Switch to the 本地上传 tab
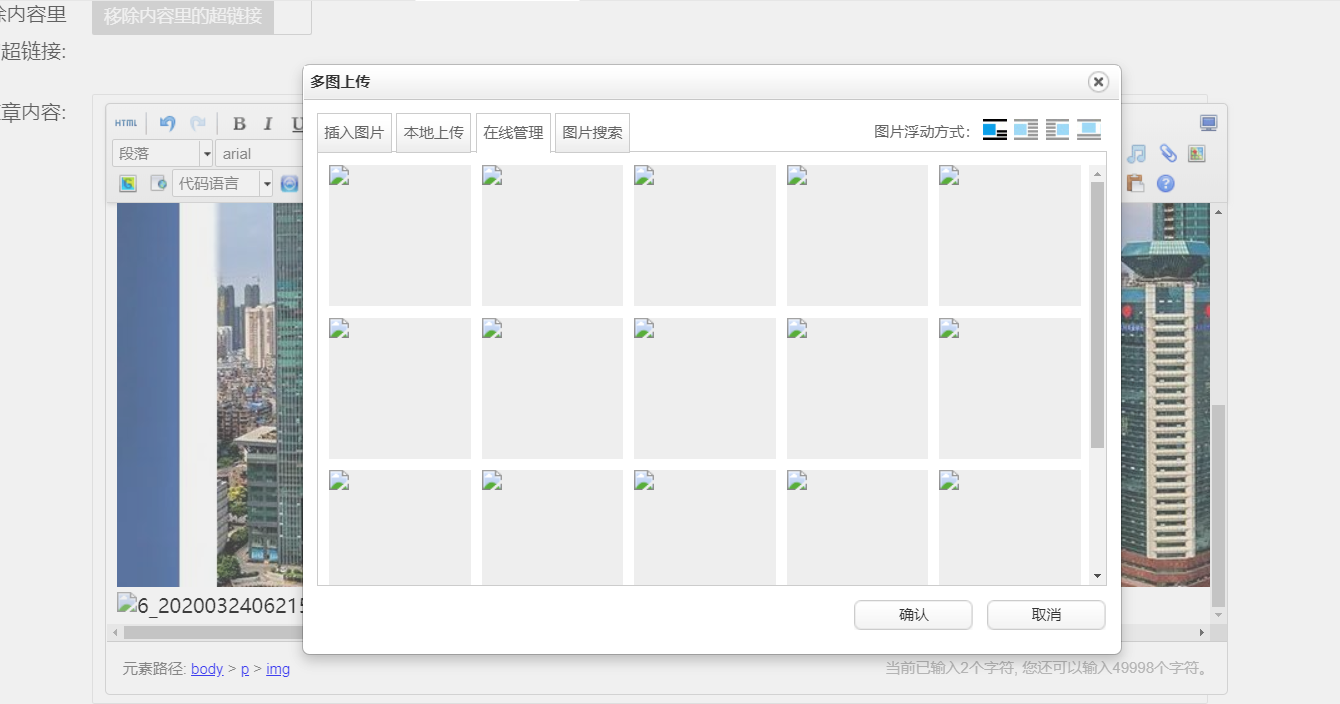 [434, 132]
